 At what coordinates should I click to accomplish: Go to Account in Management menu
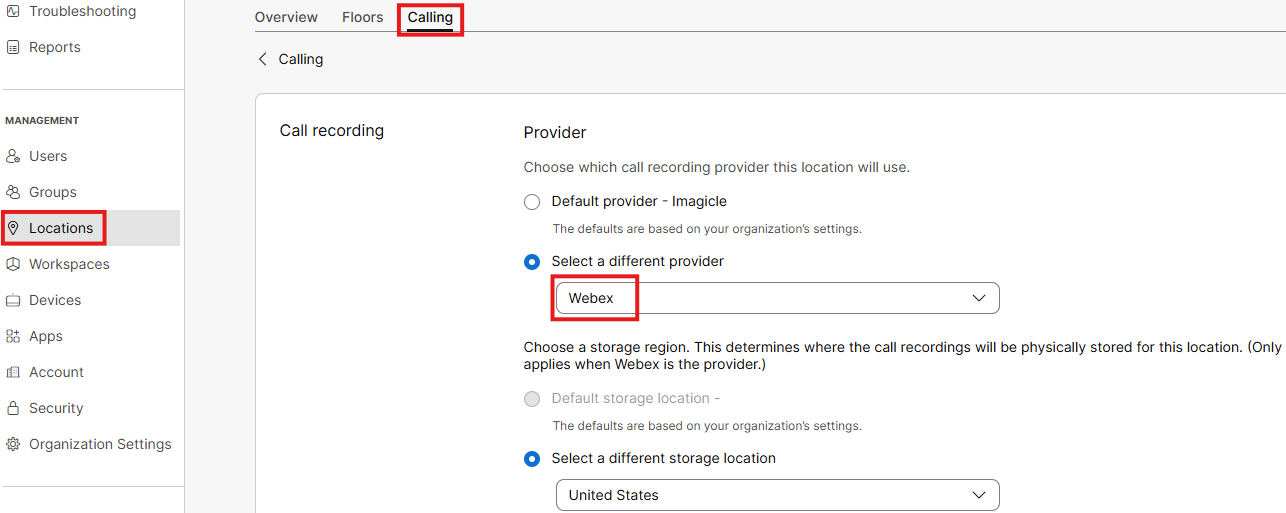[56, 372]
